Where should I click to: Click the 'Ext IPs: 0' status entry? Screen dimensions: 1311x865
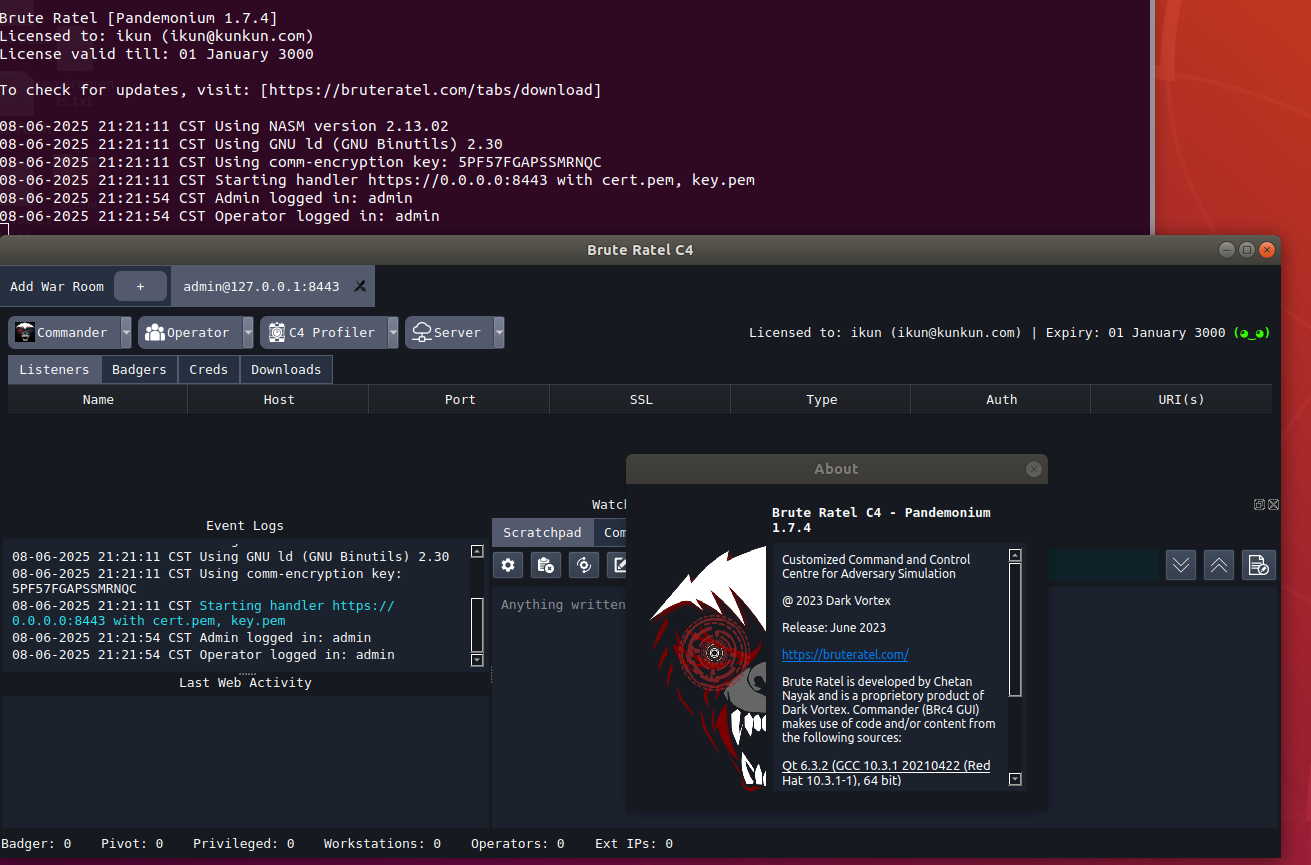[634, 844]
